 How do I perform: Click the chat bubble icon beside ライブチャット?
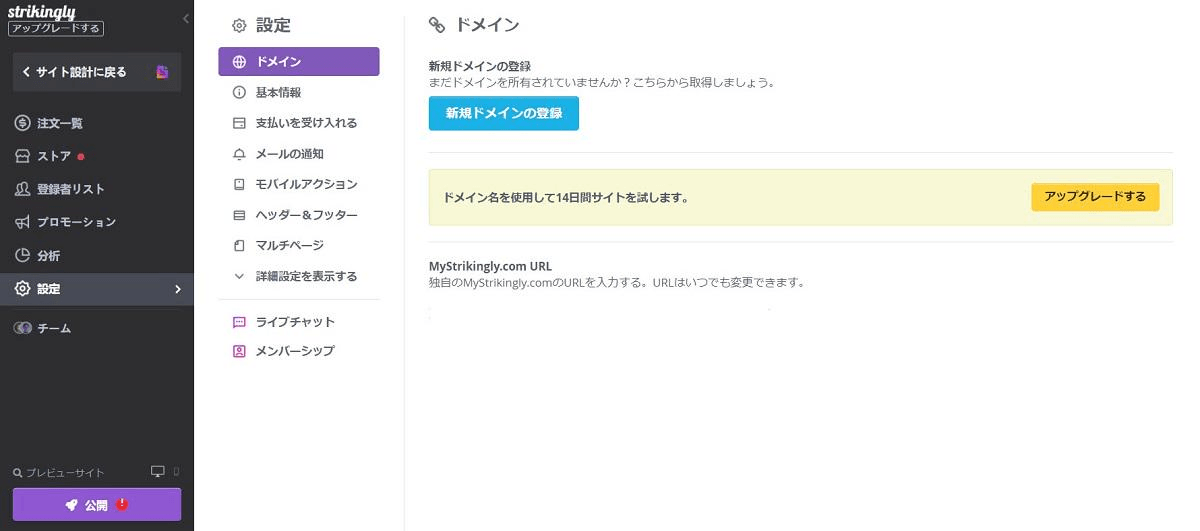pos(239,322)
